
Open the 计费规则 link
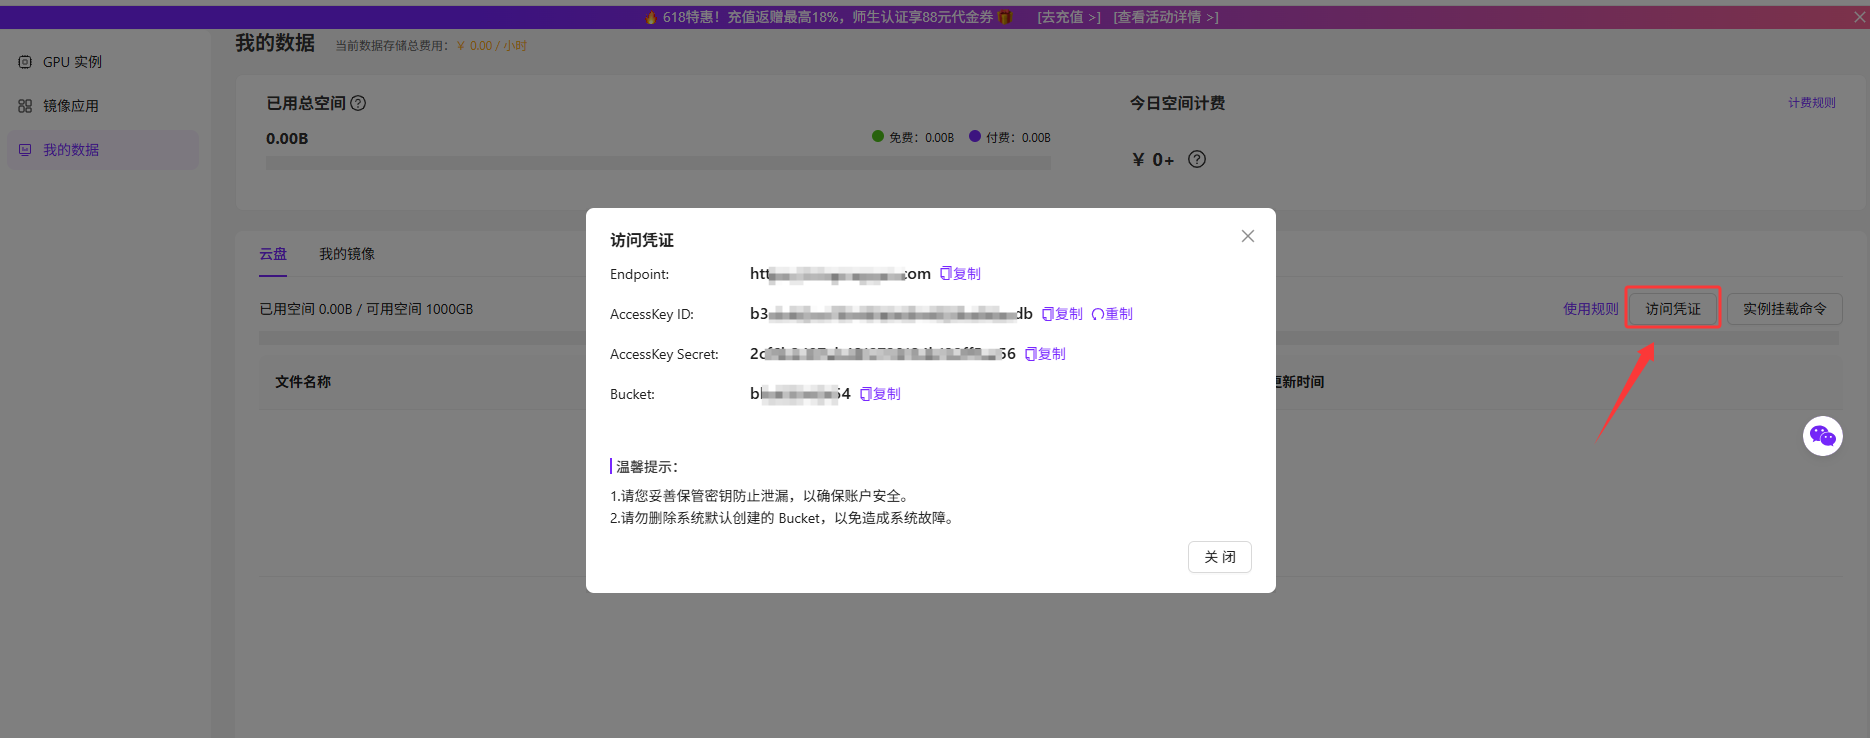[x=1812, y=103]
